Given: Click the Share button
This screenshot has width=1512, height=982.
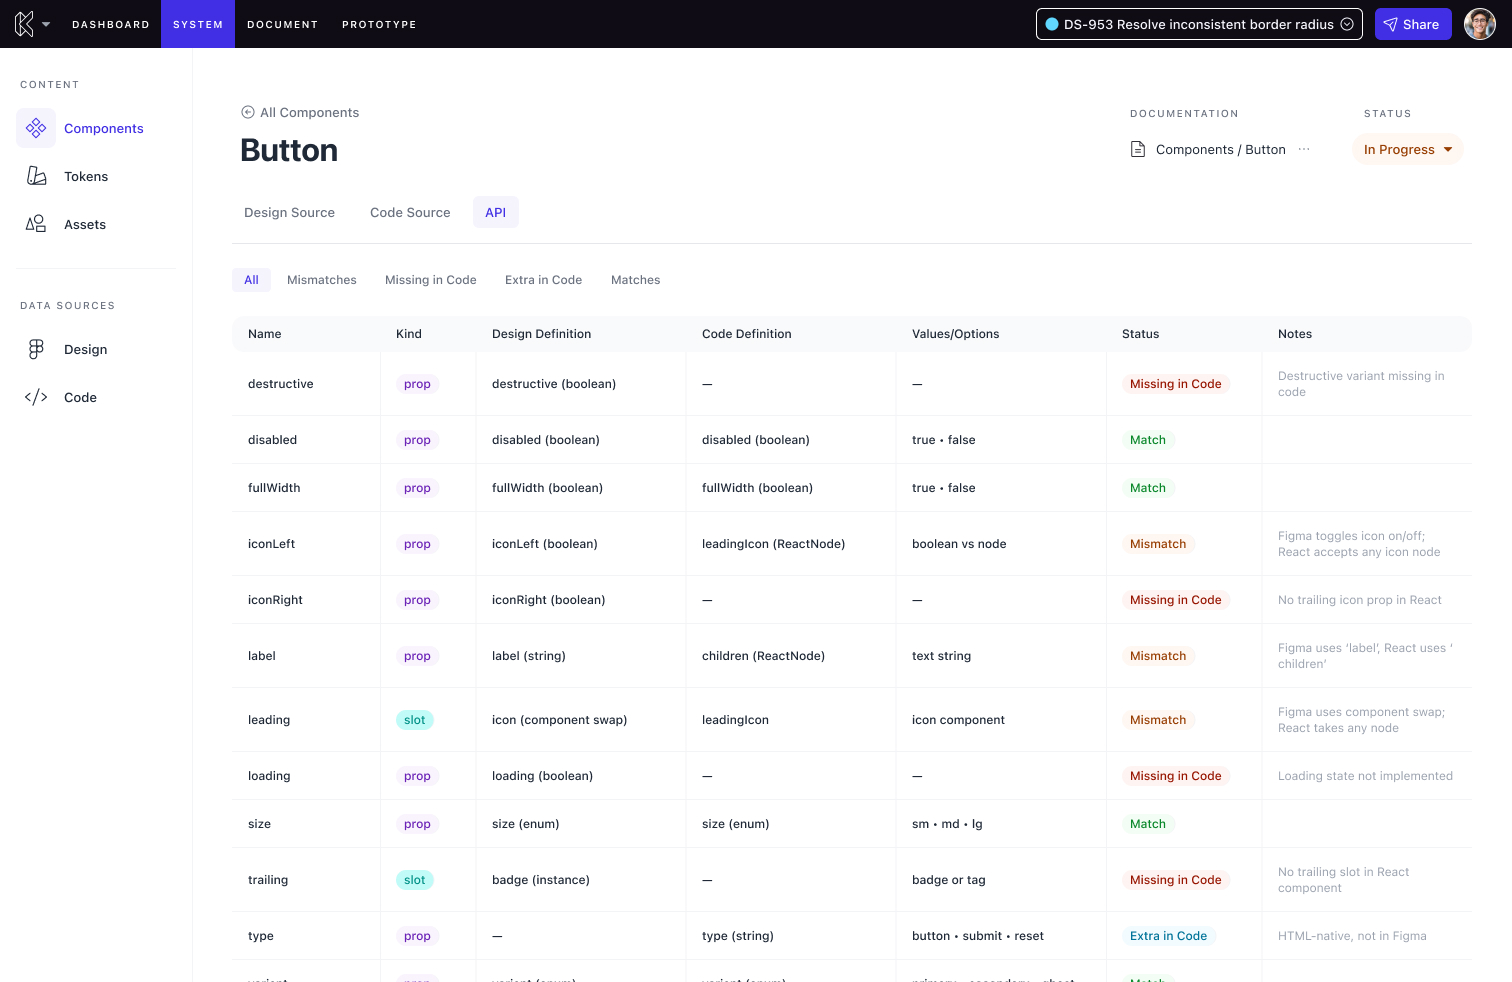Looking at the screenshot, I should coord(1413,24).
